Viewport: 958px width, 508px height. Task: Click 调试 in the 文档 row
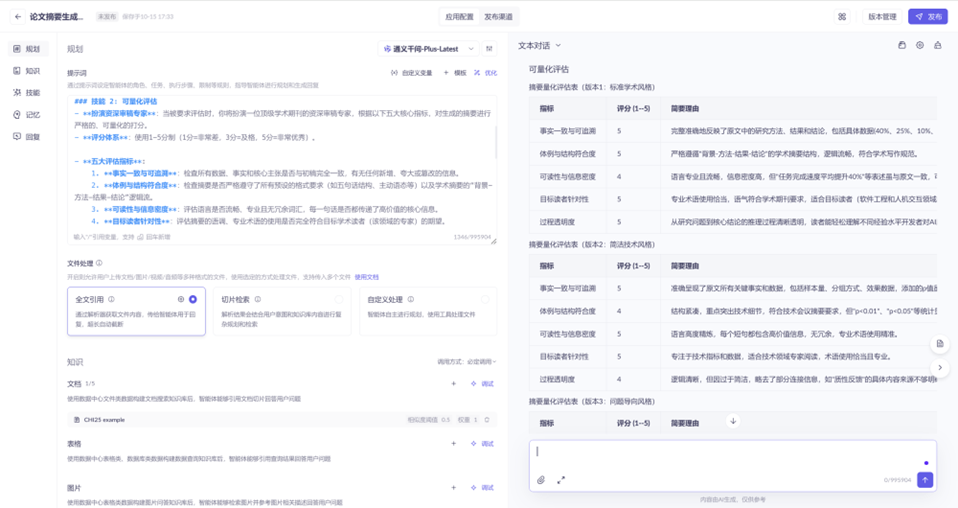[483, 384]
